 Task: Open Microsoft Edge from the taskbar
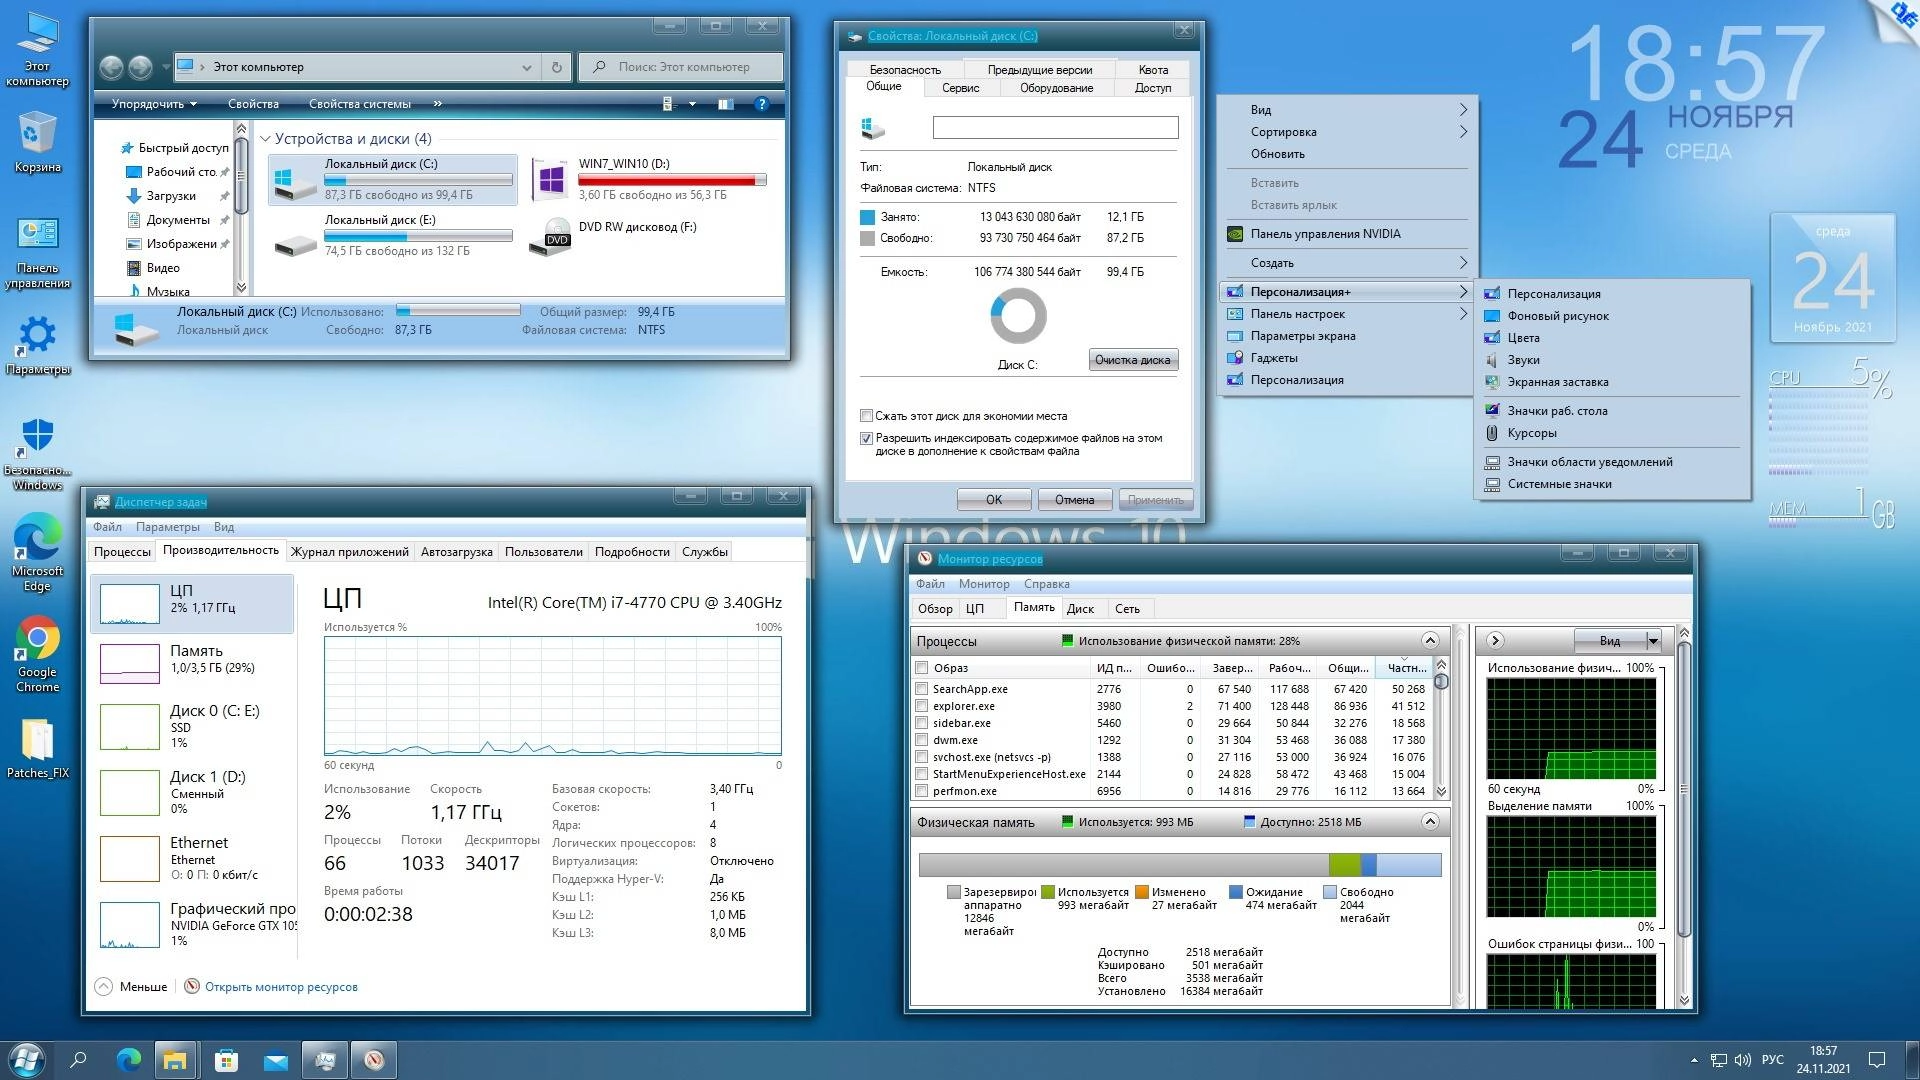(x=127, y=1060)
